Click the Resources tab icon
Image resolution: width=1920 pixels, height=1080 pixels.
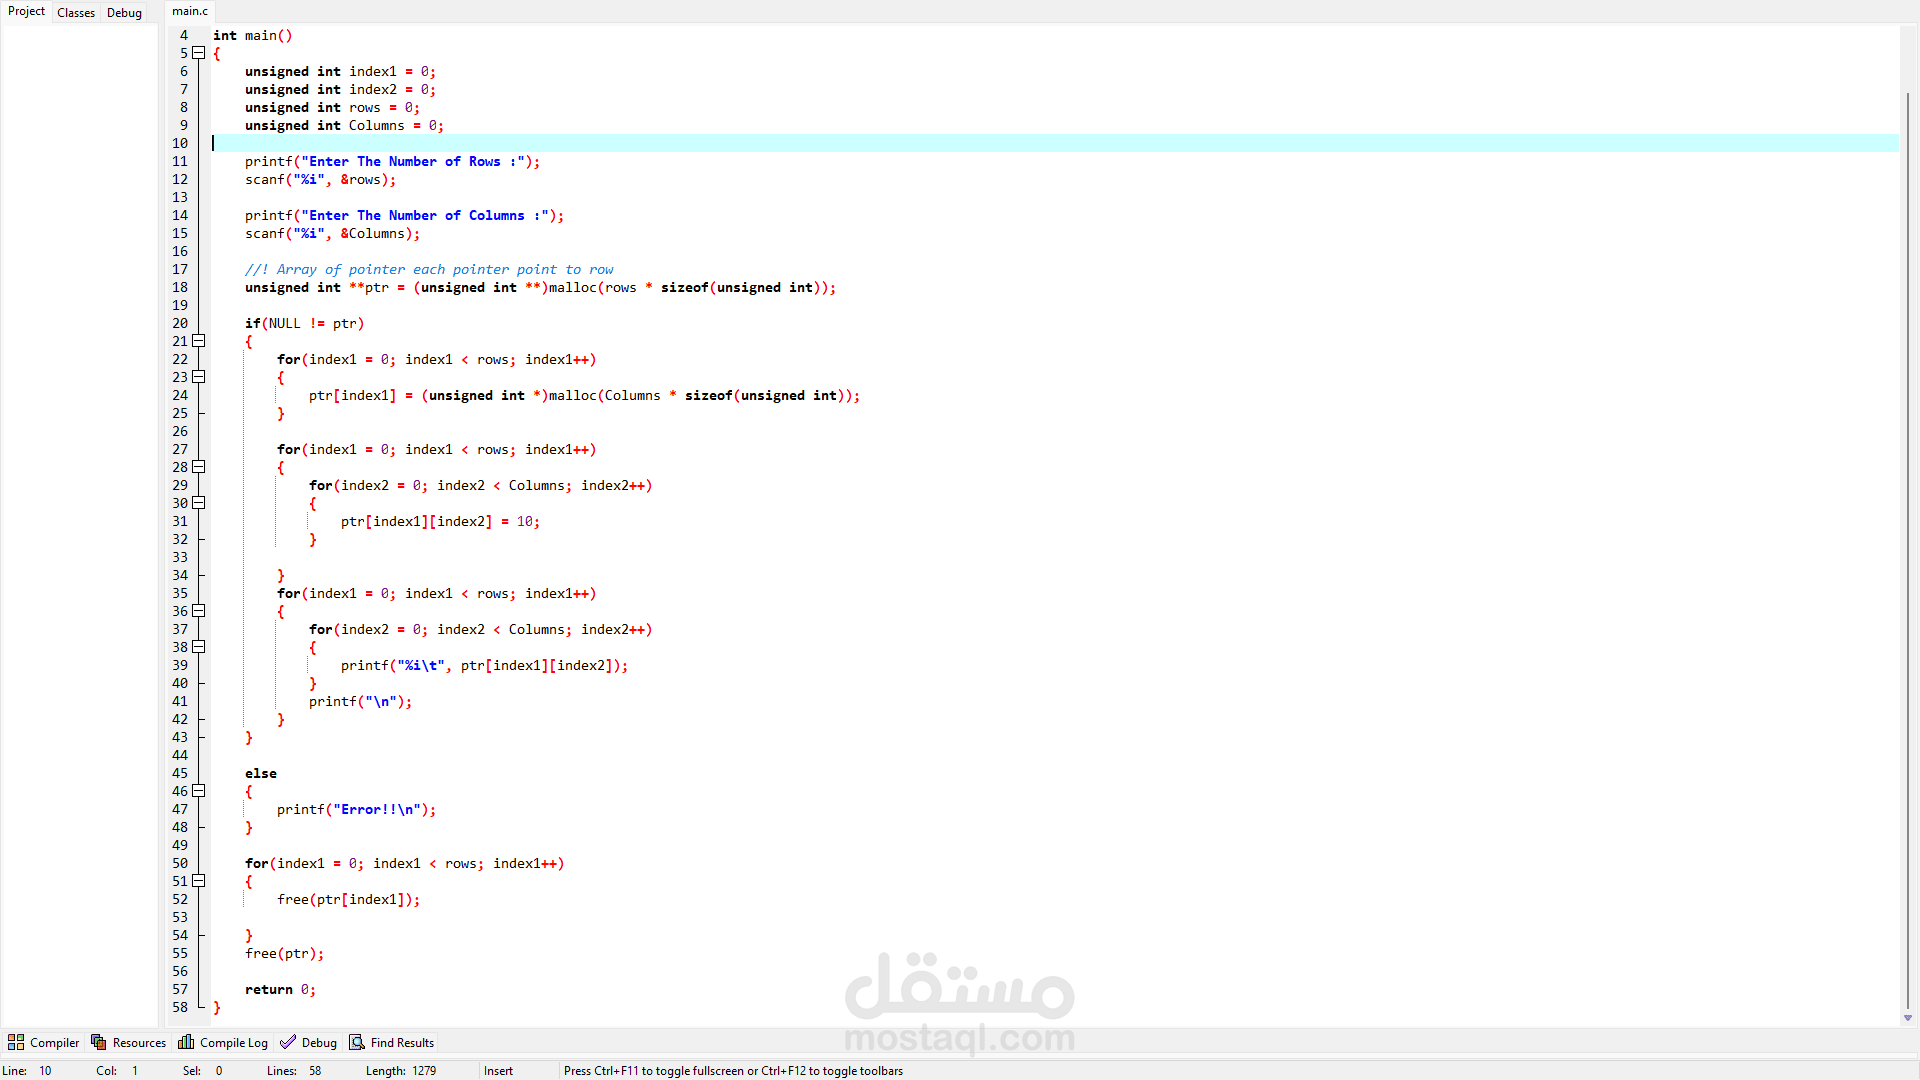tap(99, 1042)
